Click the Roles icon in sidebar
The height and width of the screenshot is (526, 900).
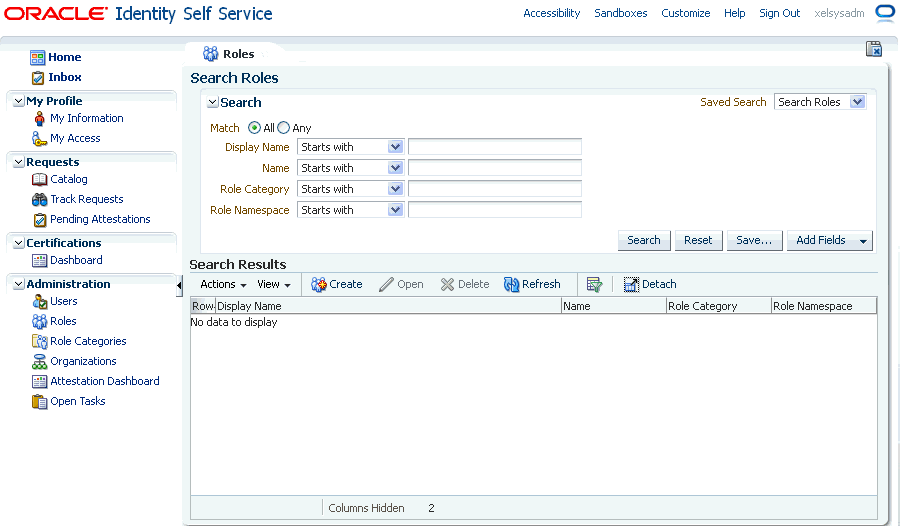40,322
